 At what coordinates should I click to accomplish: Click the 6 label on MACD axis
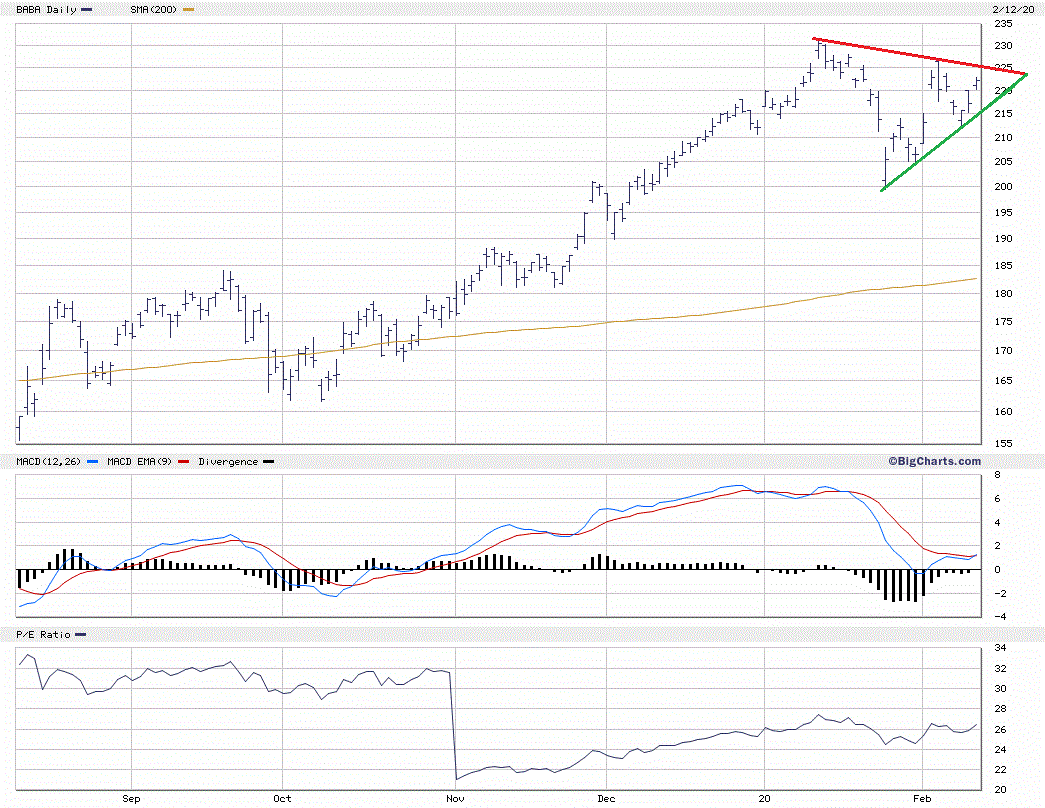tap(997, 499)
